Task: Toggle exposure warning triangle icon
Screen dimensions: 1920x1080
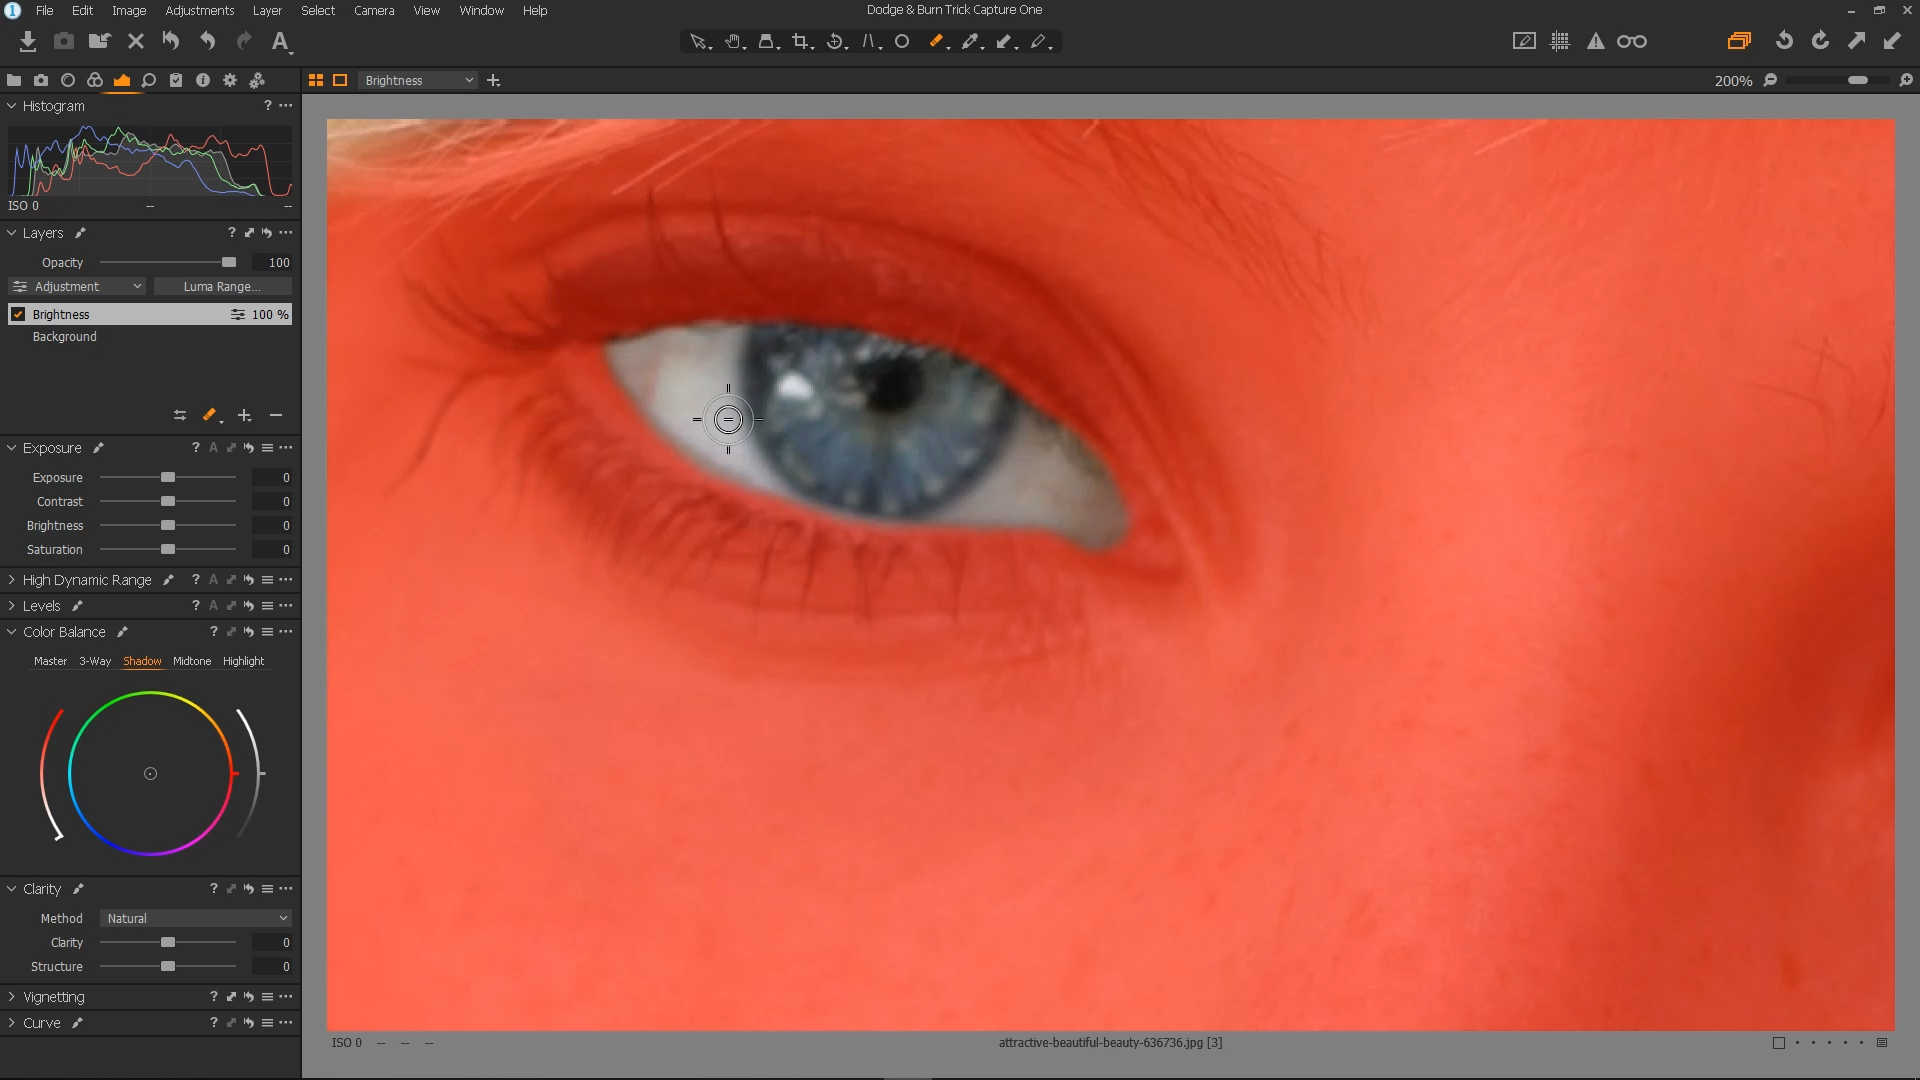Action: point(1596,41)
